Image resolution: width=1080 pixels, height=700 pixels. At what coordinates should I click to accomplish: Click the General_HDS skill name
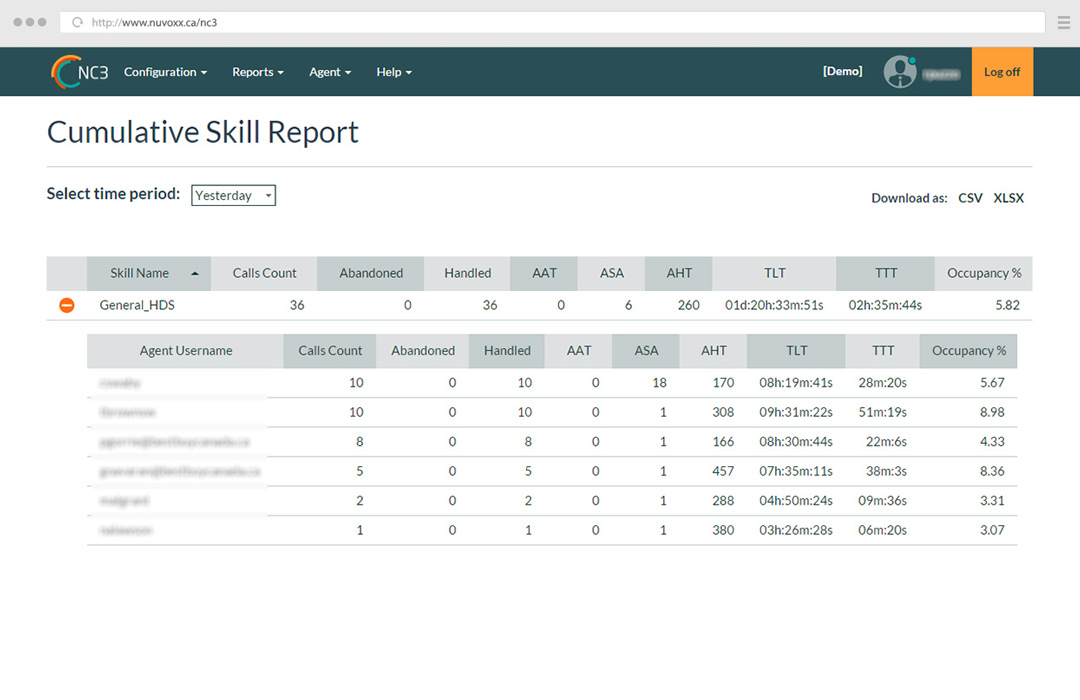coord(137,305)
